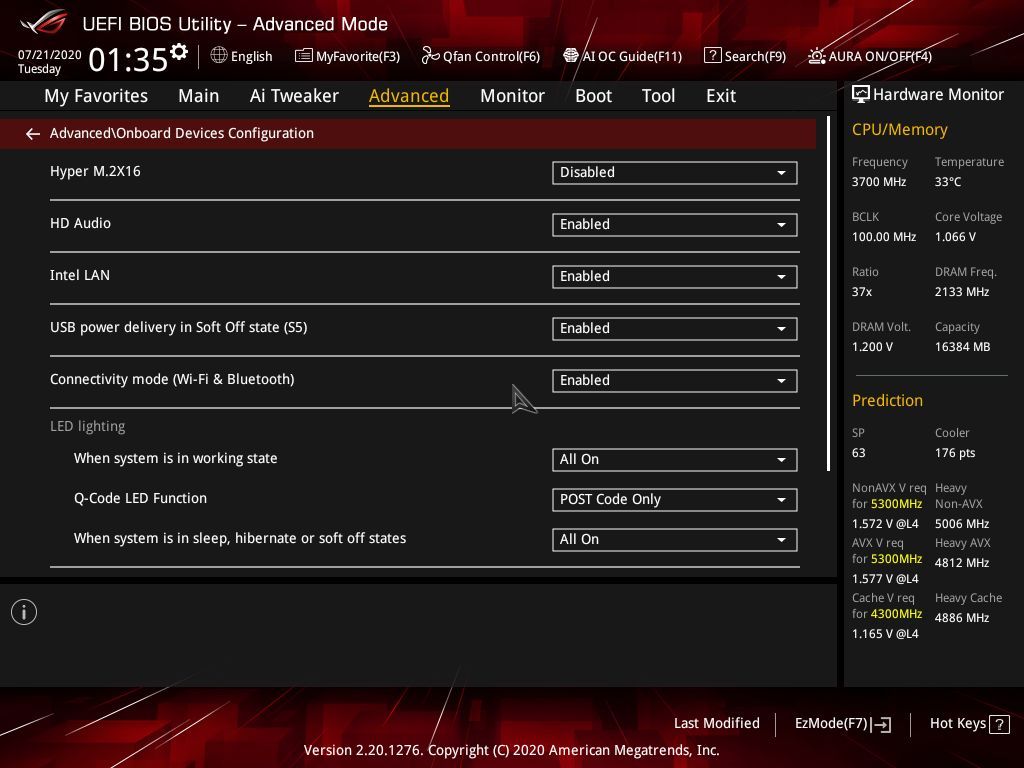Click the 176 pts cooler value
Image resolution: width=1024 pixels, height=768 pixels.
tap(955, 453)
